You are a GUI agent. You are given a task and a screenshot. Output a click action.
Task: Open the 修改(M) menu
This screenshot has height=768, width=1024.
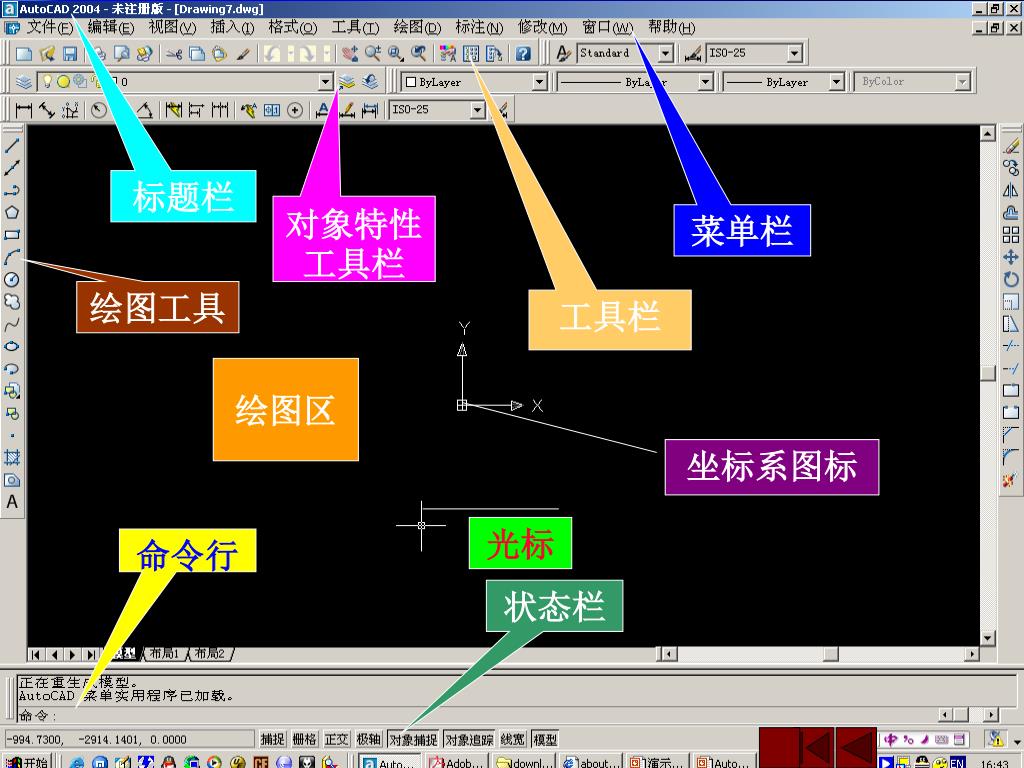[542, 27]
